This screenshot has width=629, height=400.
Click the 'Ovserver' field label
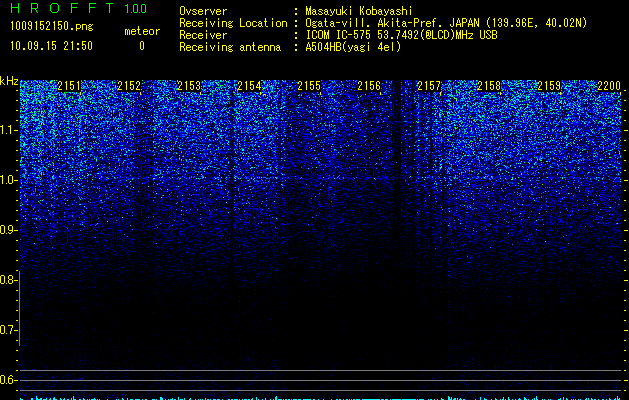[203, 11]
